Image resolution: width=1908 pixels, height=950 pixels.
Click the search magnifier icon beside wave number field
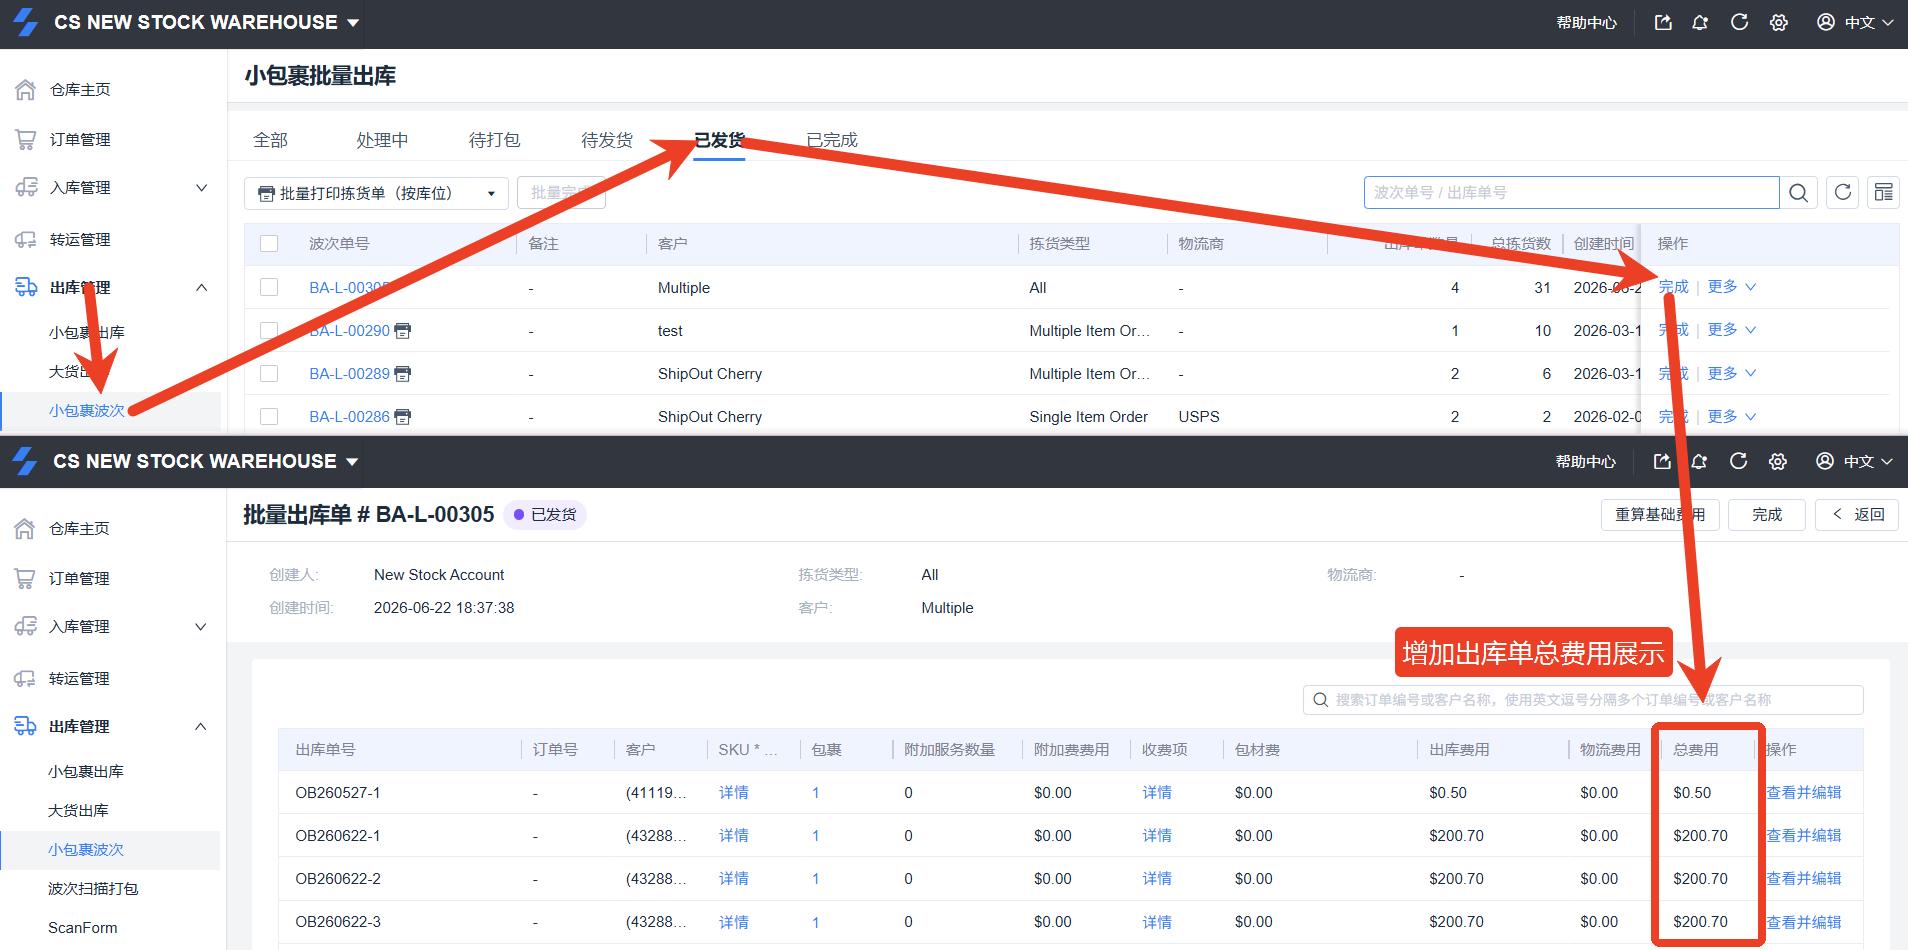coord(1798,193)
